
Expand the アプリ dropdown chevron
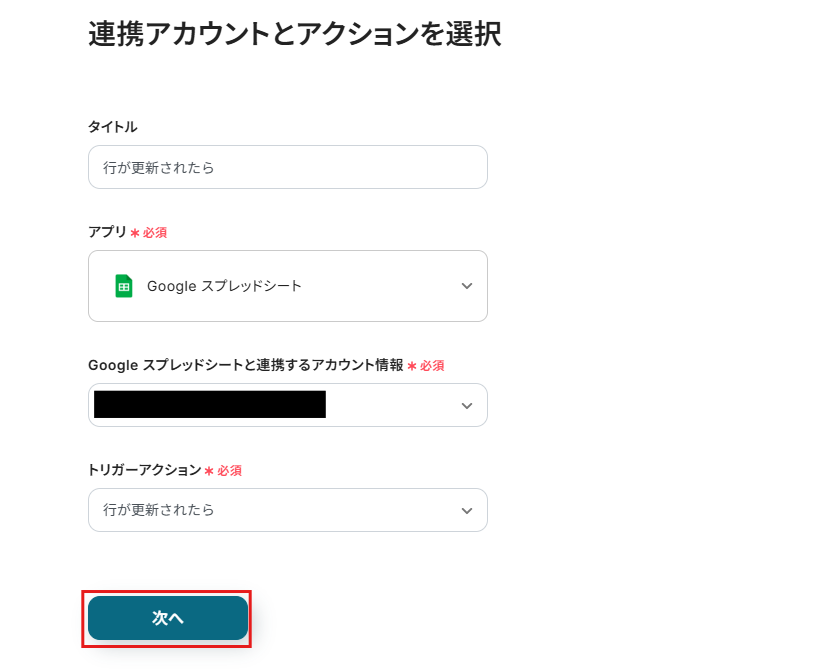tap(466, 286)
